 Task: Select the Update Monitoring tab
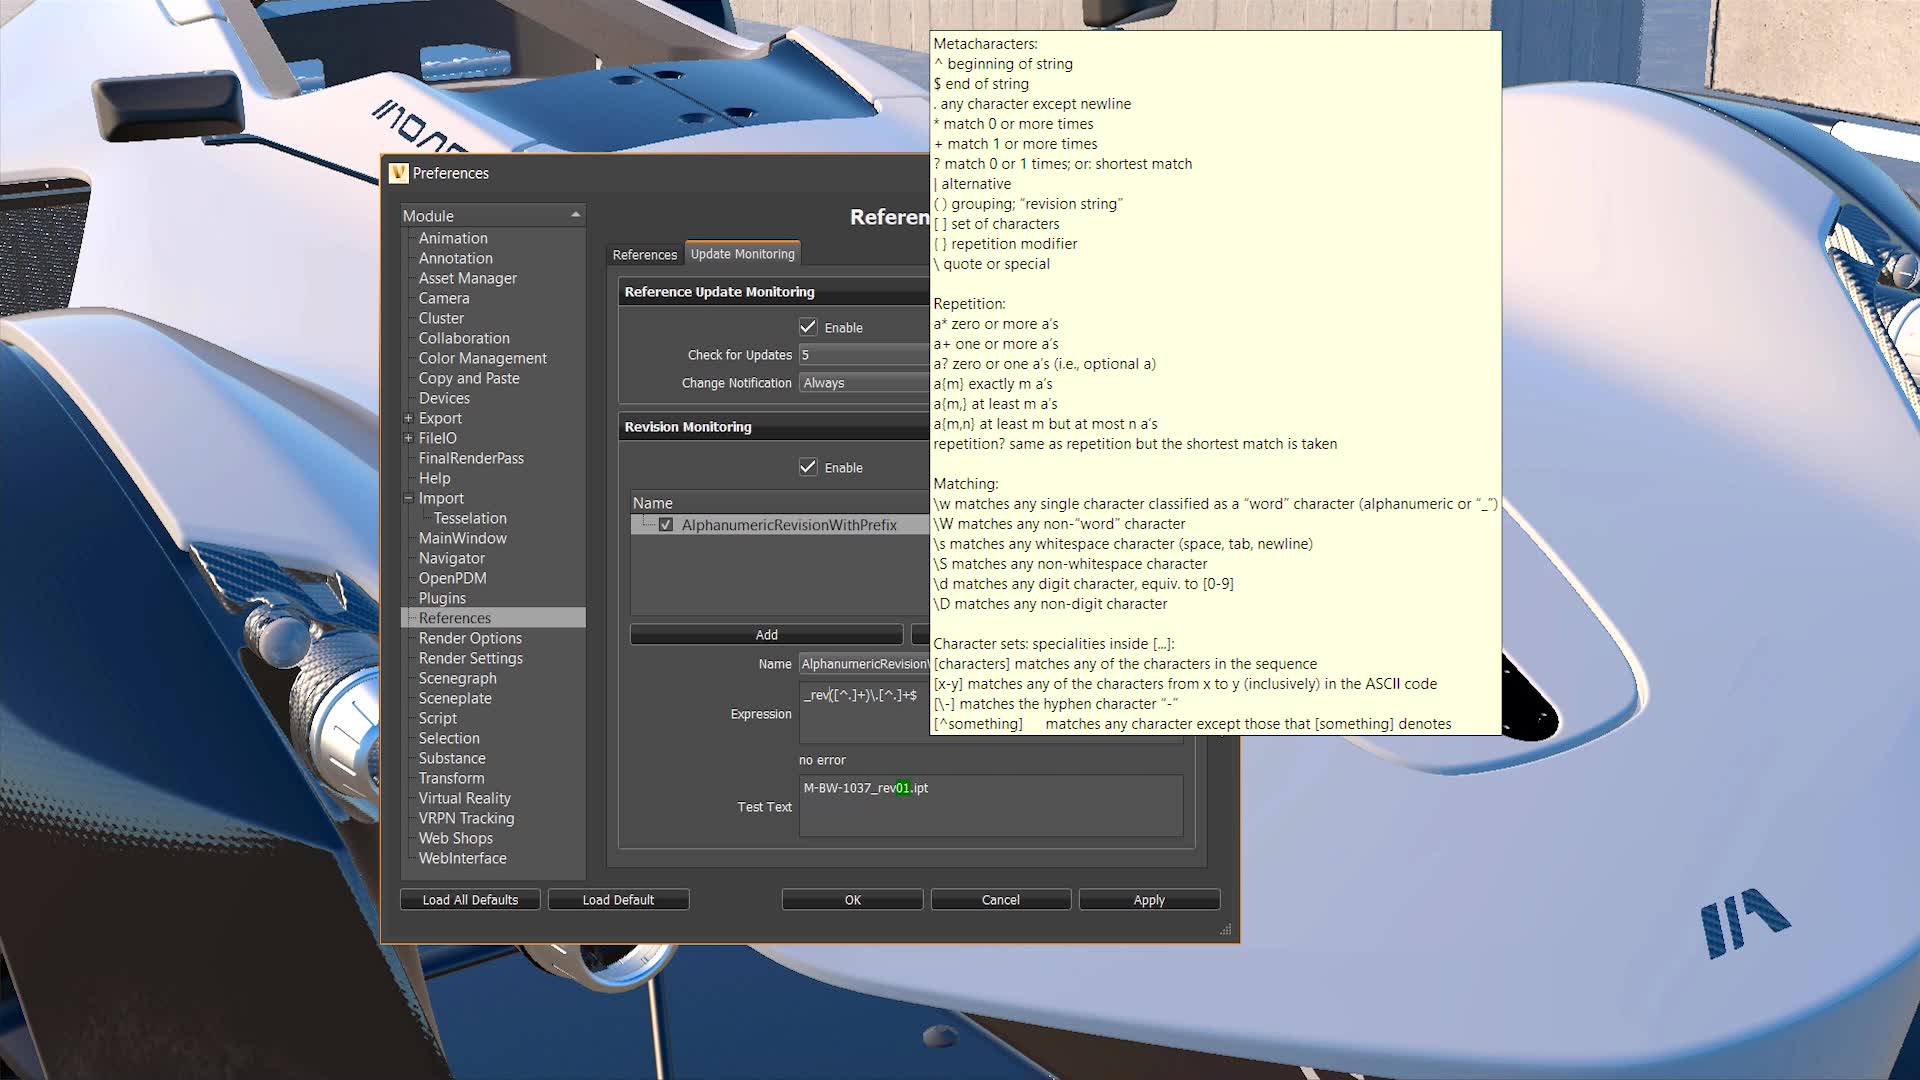(742, 254)
